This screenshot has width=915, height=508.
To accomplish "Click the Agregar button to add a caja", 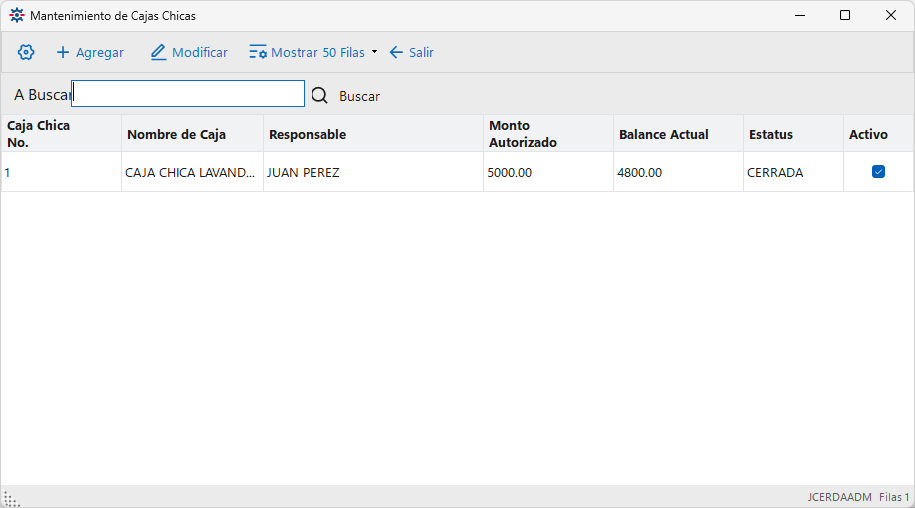I will click(x=90, y=52).
